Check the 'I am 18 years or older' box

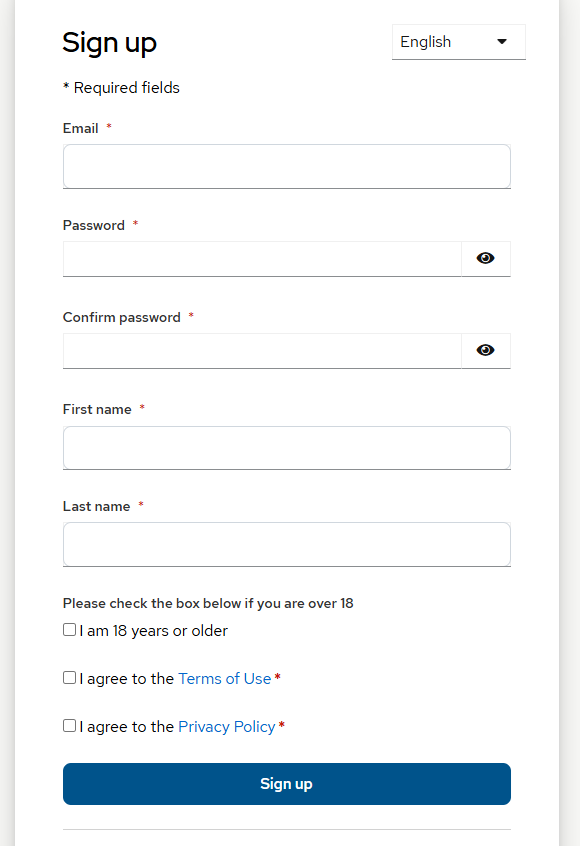click(69, 629)
